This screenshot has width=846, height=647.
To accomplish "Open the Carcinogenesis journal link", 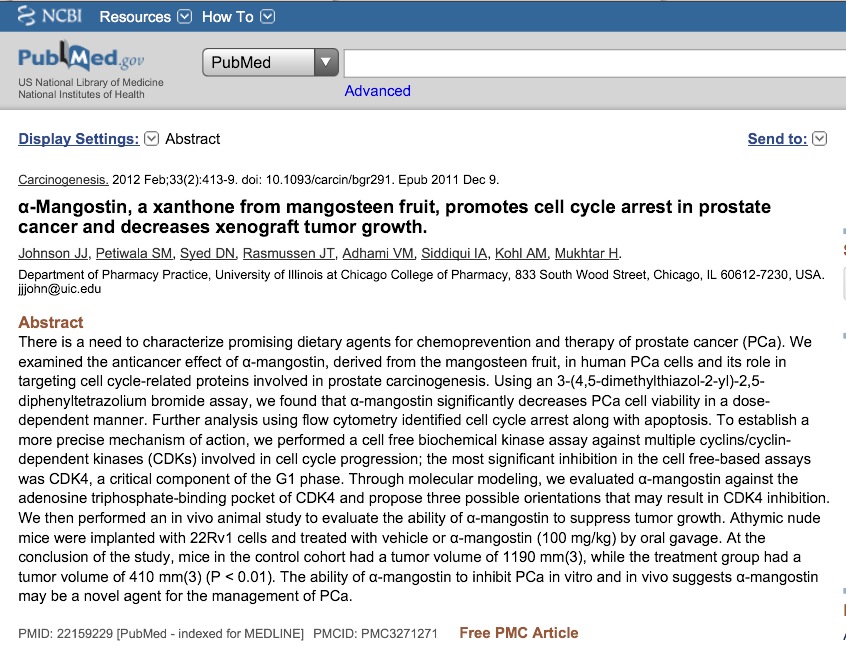I will coord(63,180).
